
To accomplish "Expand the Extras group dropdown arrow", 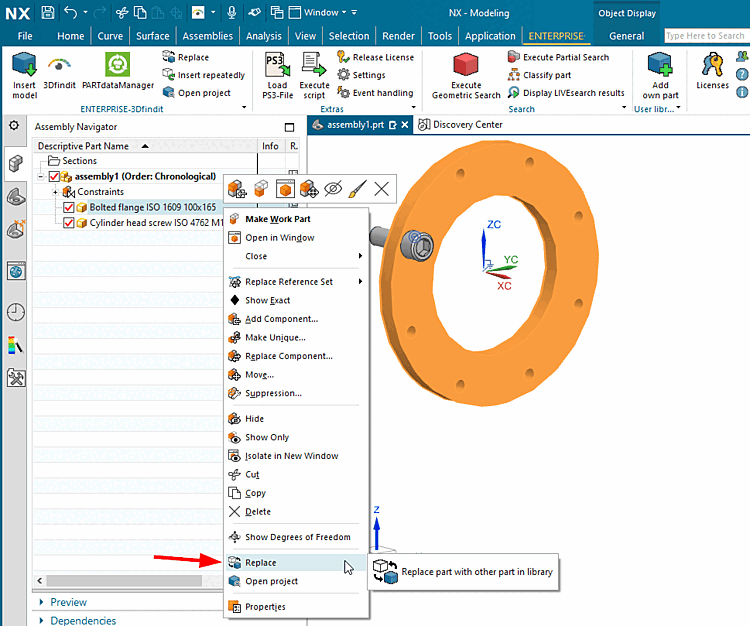I will [x=414, y=107].
